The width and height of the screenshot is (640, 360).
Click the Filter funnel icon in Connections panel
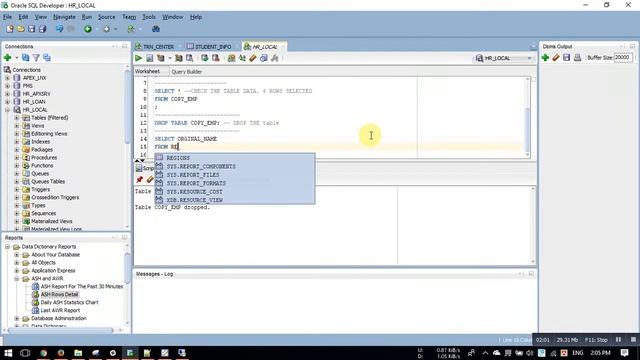click(x=36, y=58)
